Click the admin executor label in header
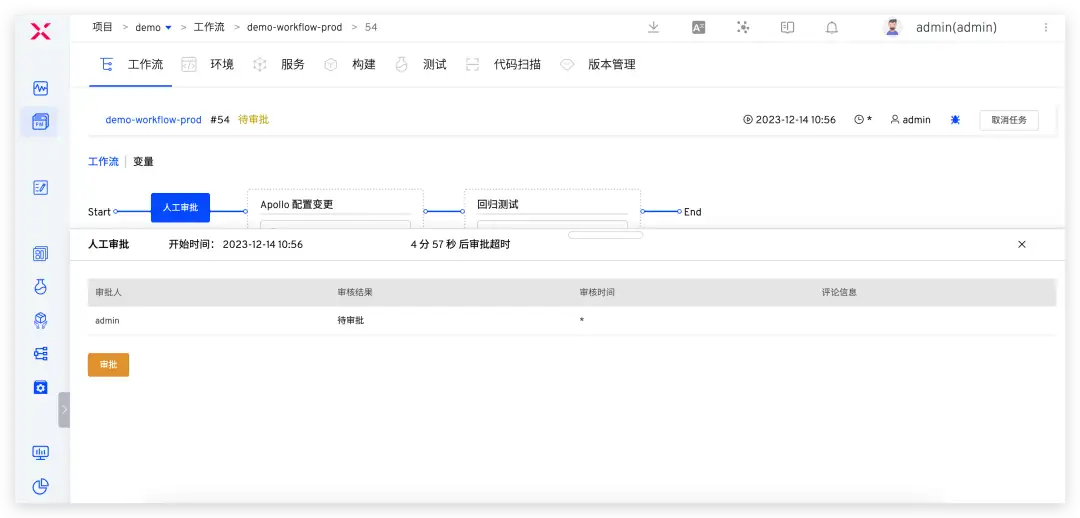This screenshot has width=1080, height=518. tap(910, 120)
